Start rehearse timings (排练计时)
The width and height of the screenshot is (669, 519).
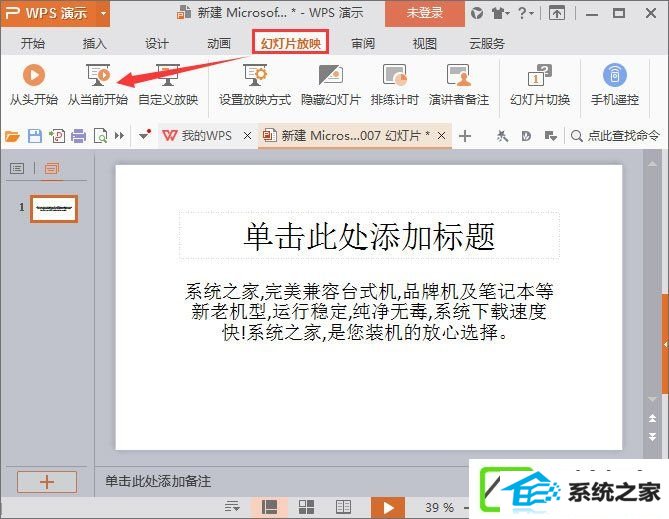click(394, 85)
